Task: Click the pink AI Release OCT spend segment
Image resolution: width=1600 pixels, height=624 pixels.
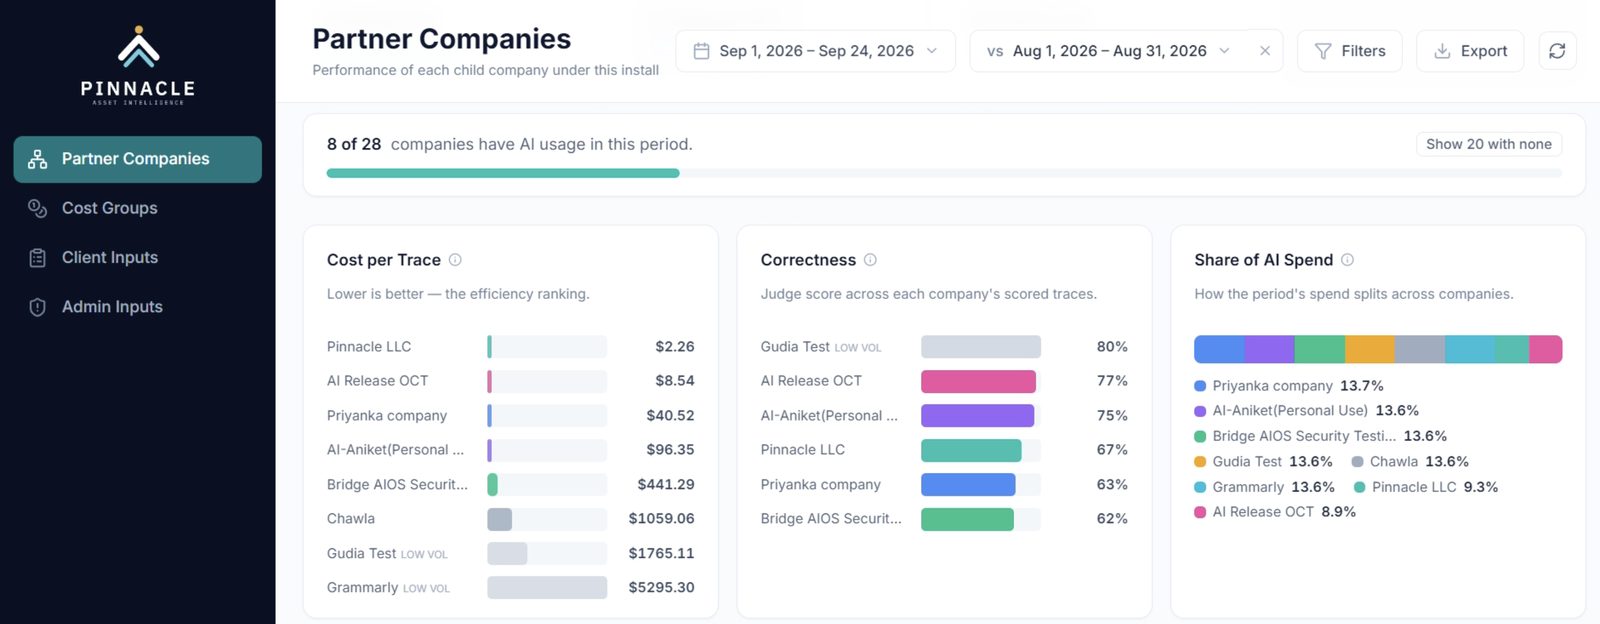Action: tap(1545, 349)
